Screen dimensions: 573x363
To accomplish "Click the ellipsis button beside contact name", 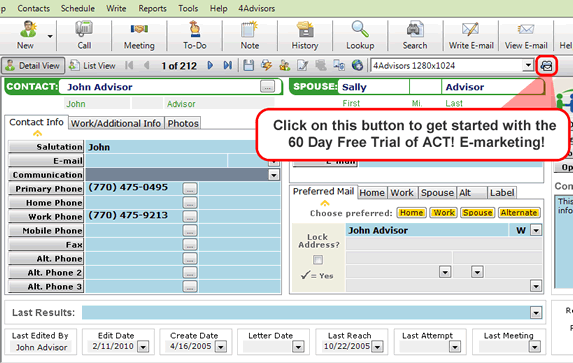I will pos(267,87).
